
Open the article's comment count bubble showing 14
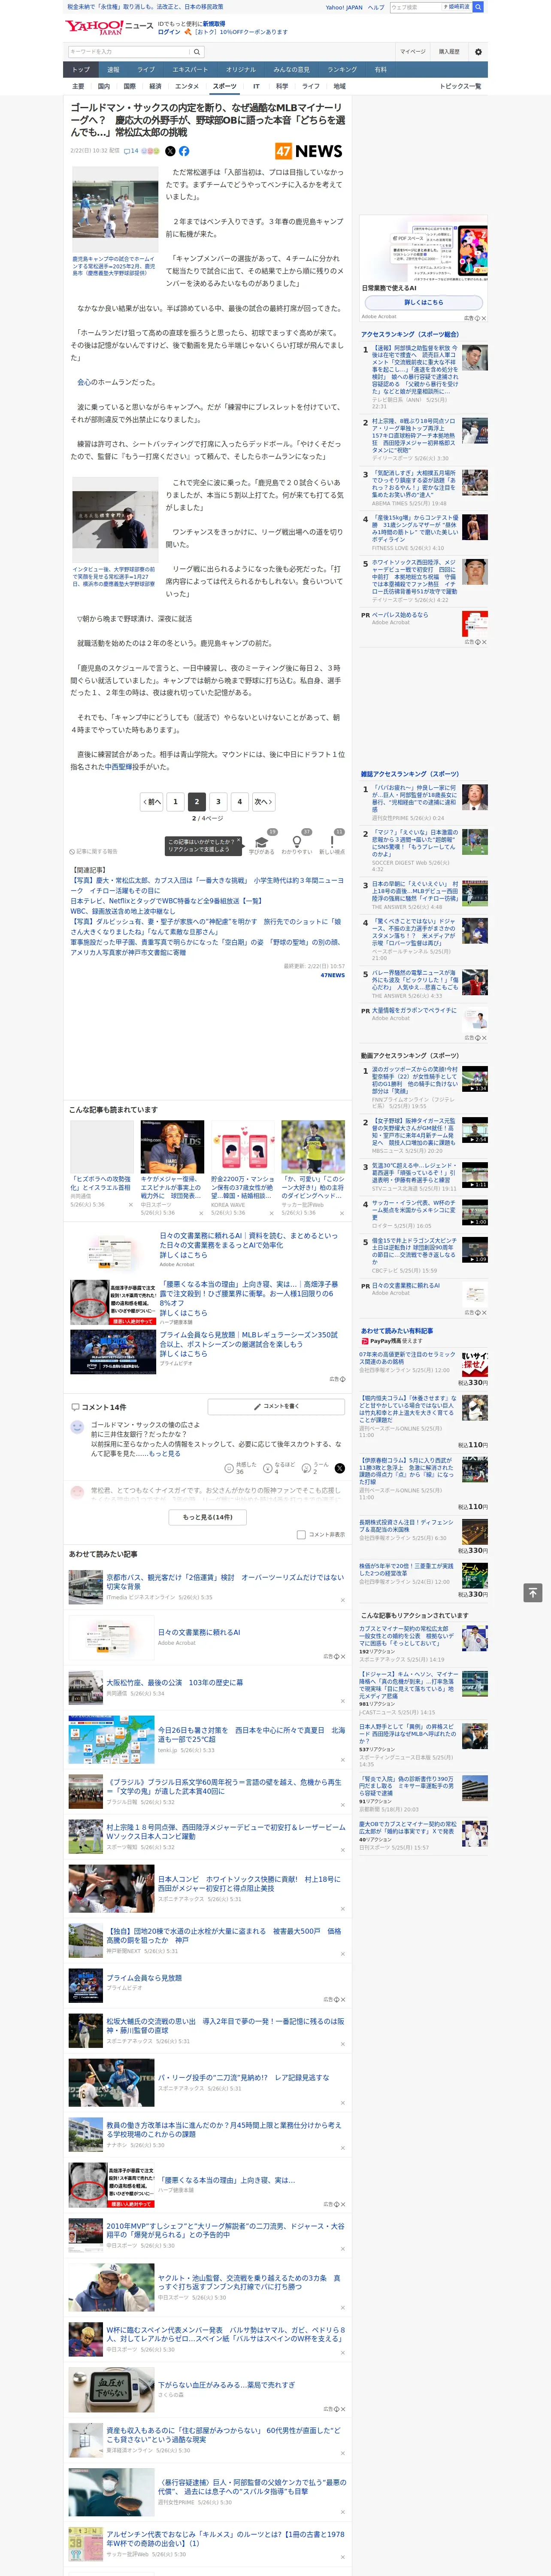click(131, 151)
